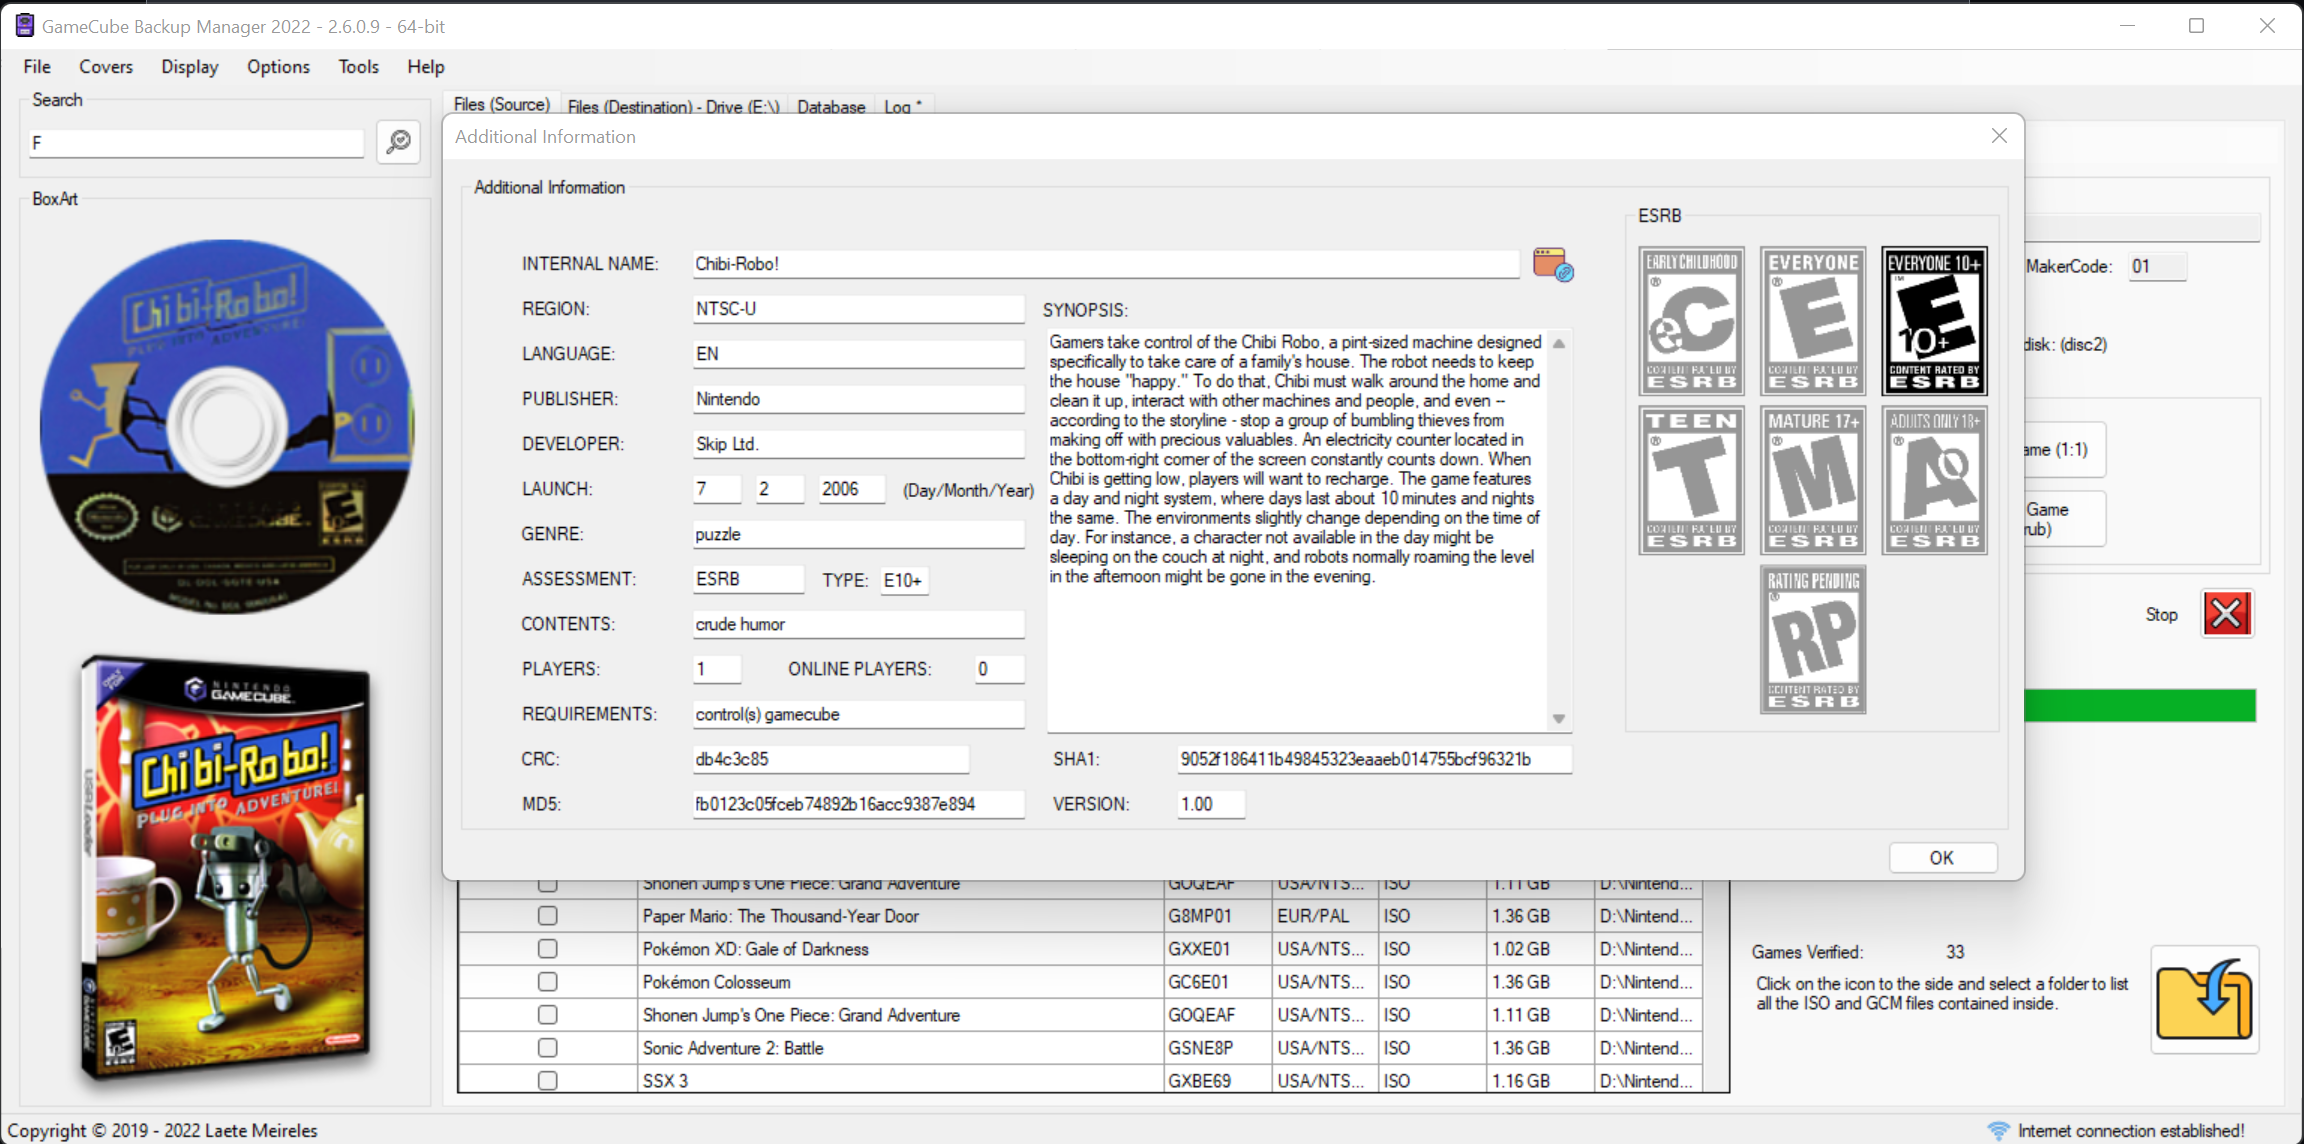Select the Teen ESRB rating icon

click(1691, 480)
